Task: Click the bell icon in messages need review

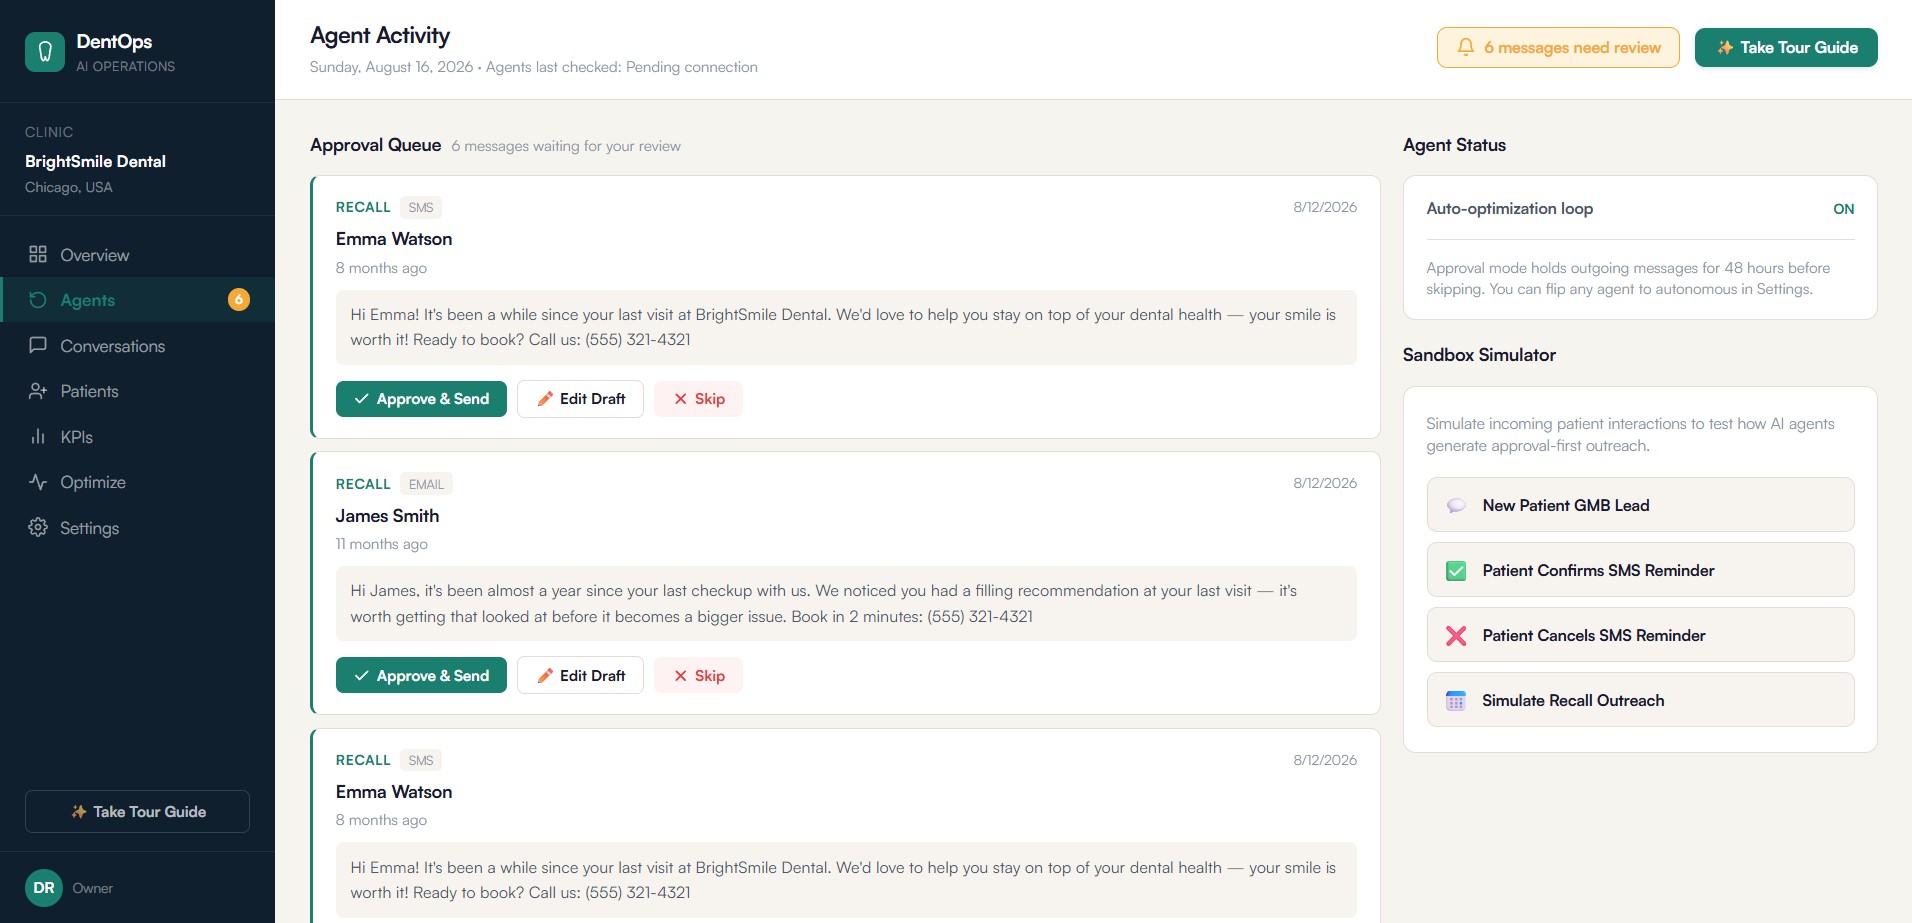Action: pyautogui.click(x=1465, y=47)
